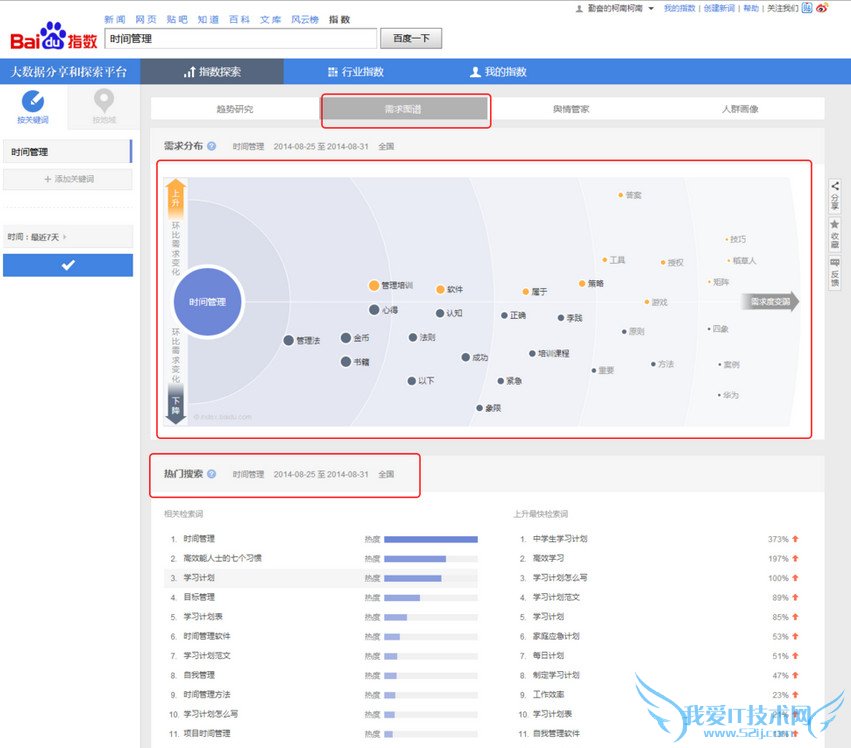Click 时间管理软件 in the related searches list
This screenshot has height=748, width=851.
coord(207,636)
